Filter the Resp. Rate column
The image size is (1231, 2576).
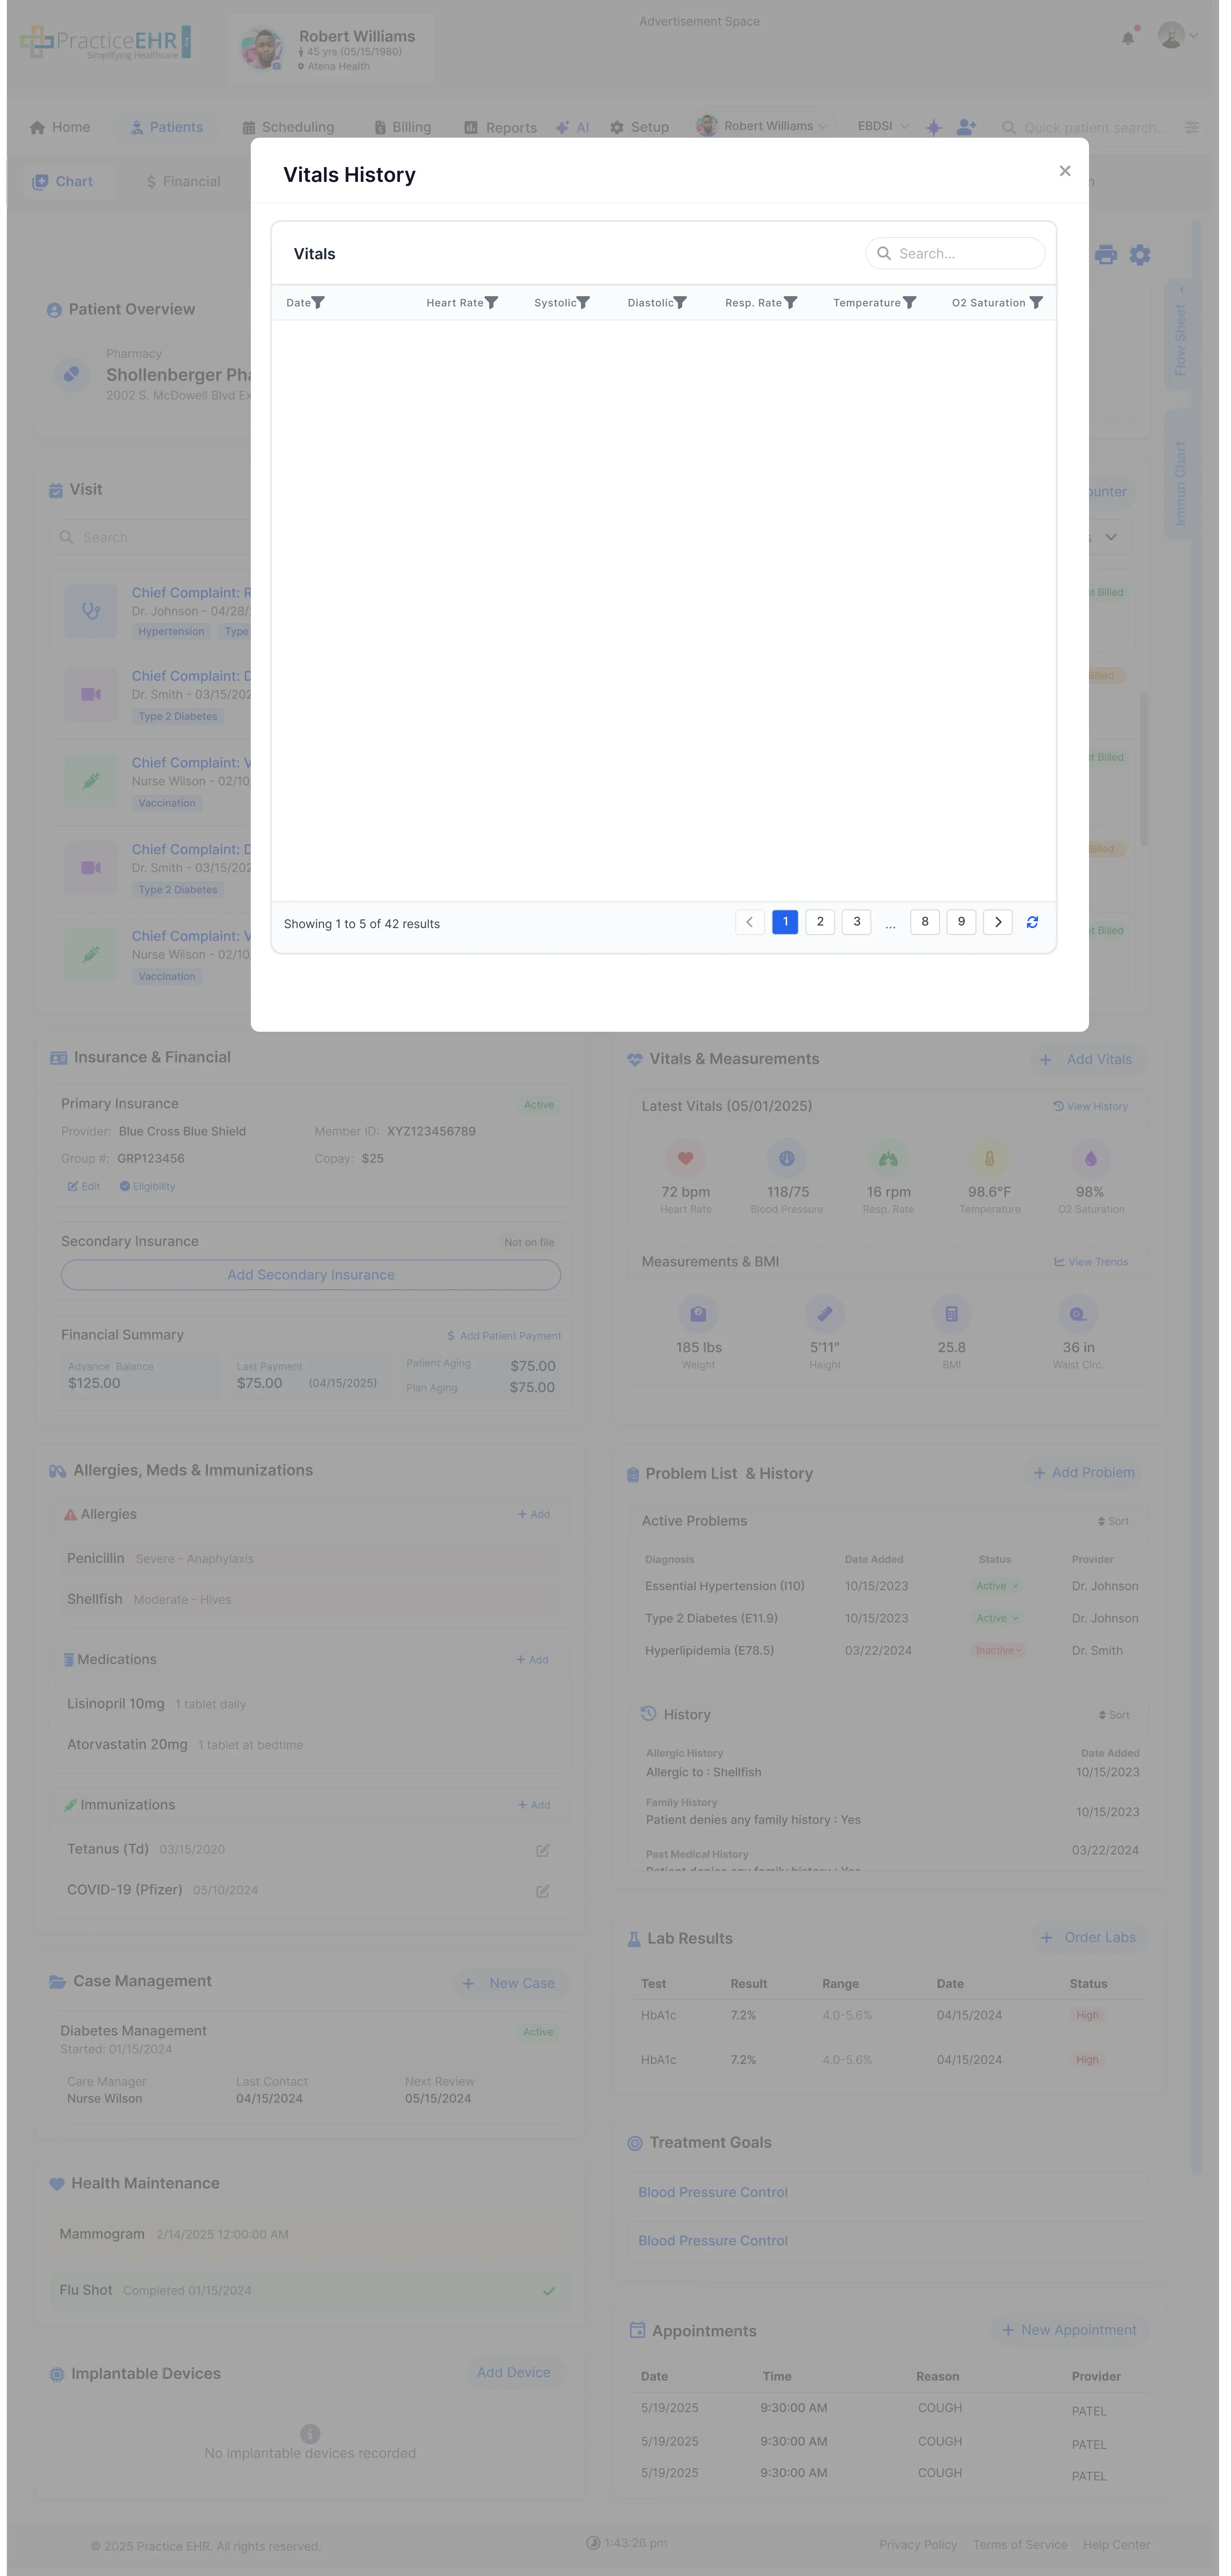click(790, 303)
